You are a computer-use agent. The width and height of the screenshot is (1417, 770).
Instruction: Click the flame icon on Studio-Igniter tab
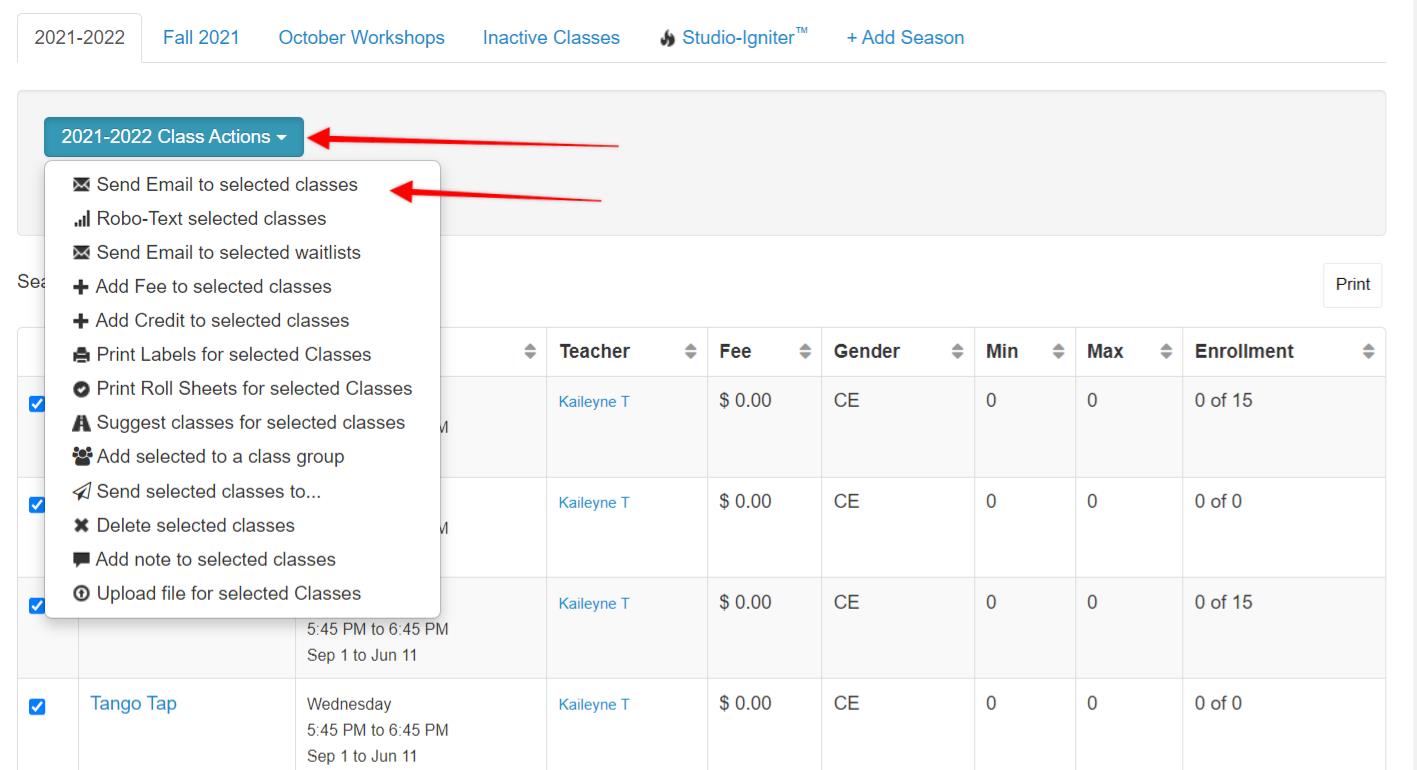pos(667,38)
